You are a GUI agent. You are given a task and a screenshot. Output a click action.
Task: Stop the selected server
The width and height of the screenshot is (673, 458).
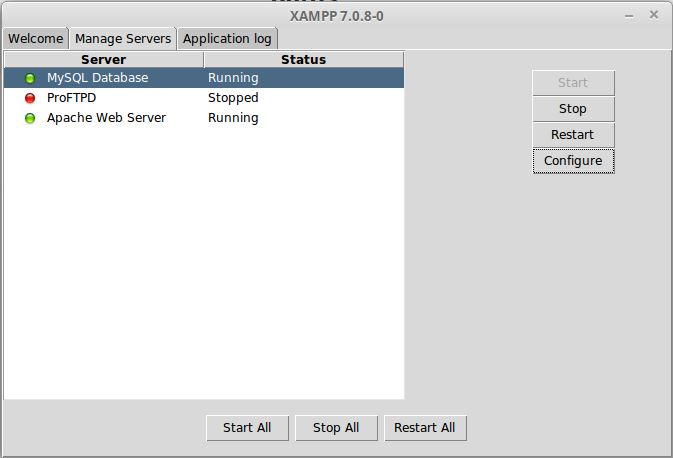pyautogui.click(x=573, y=109)
